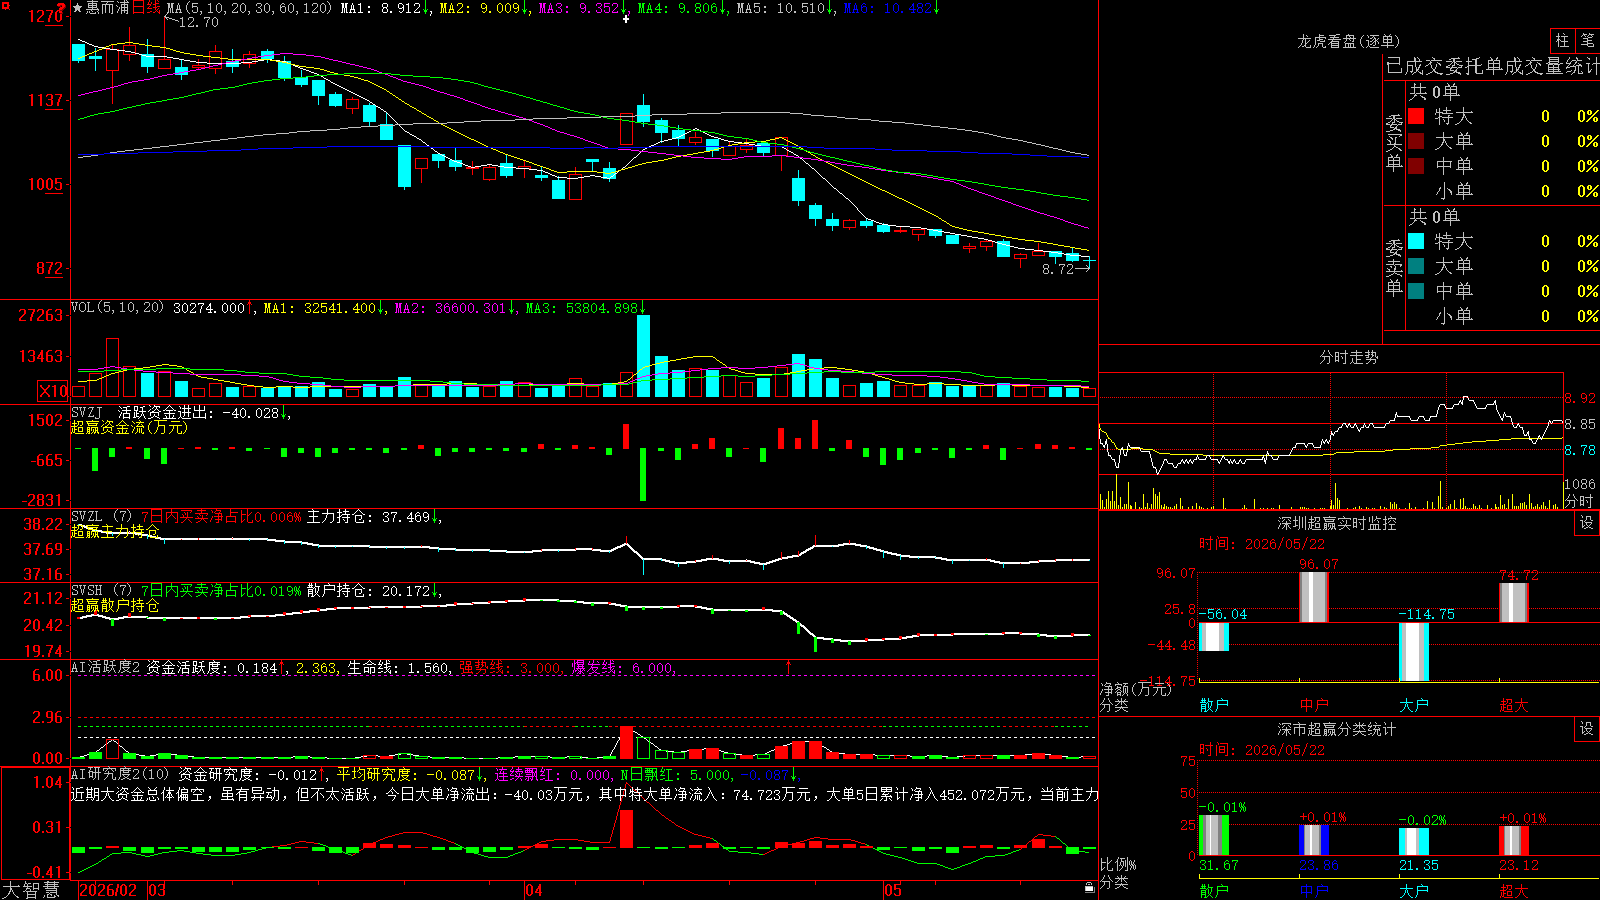Viewport: 1600px width, 900px height.
Task: Select 大户 label in 深市超赢分类统计 chart
Action: pyautogui.click(x=1414, y=890)
